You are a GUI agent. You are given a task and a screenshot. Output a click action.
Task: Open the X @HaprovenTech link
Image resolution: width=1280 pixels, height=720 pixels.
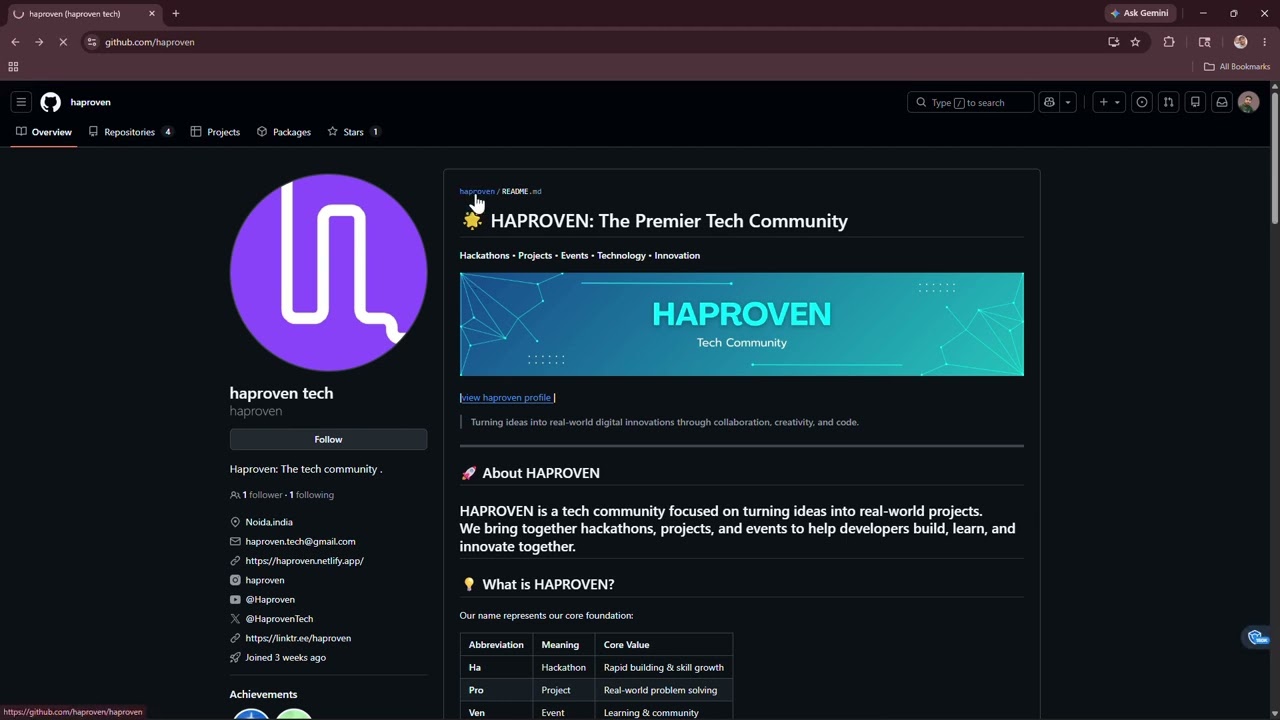pyautogui.click(x=279, y=619)
